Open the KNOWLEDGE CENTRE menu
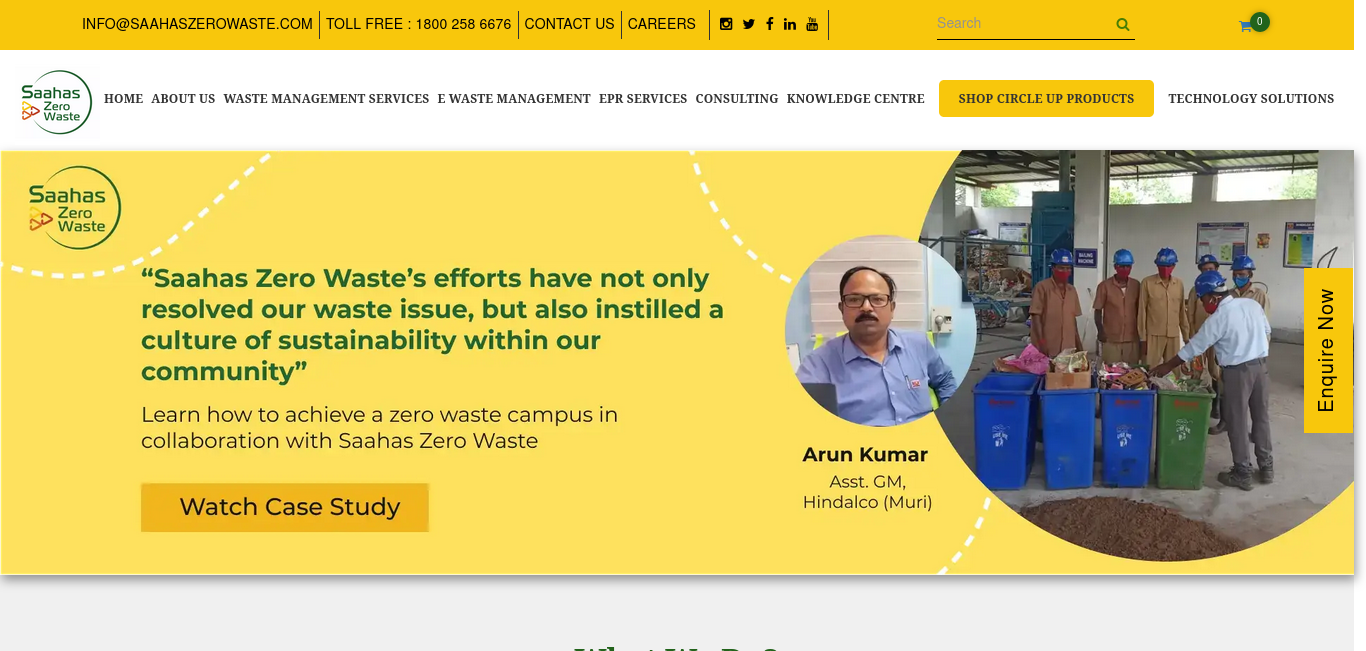This screenshot has width=1366, height=651. point(856,99)
